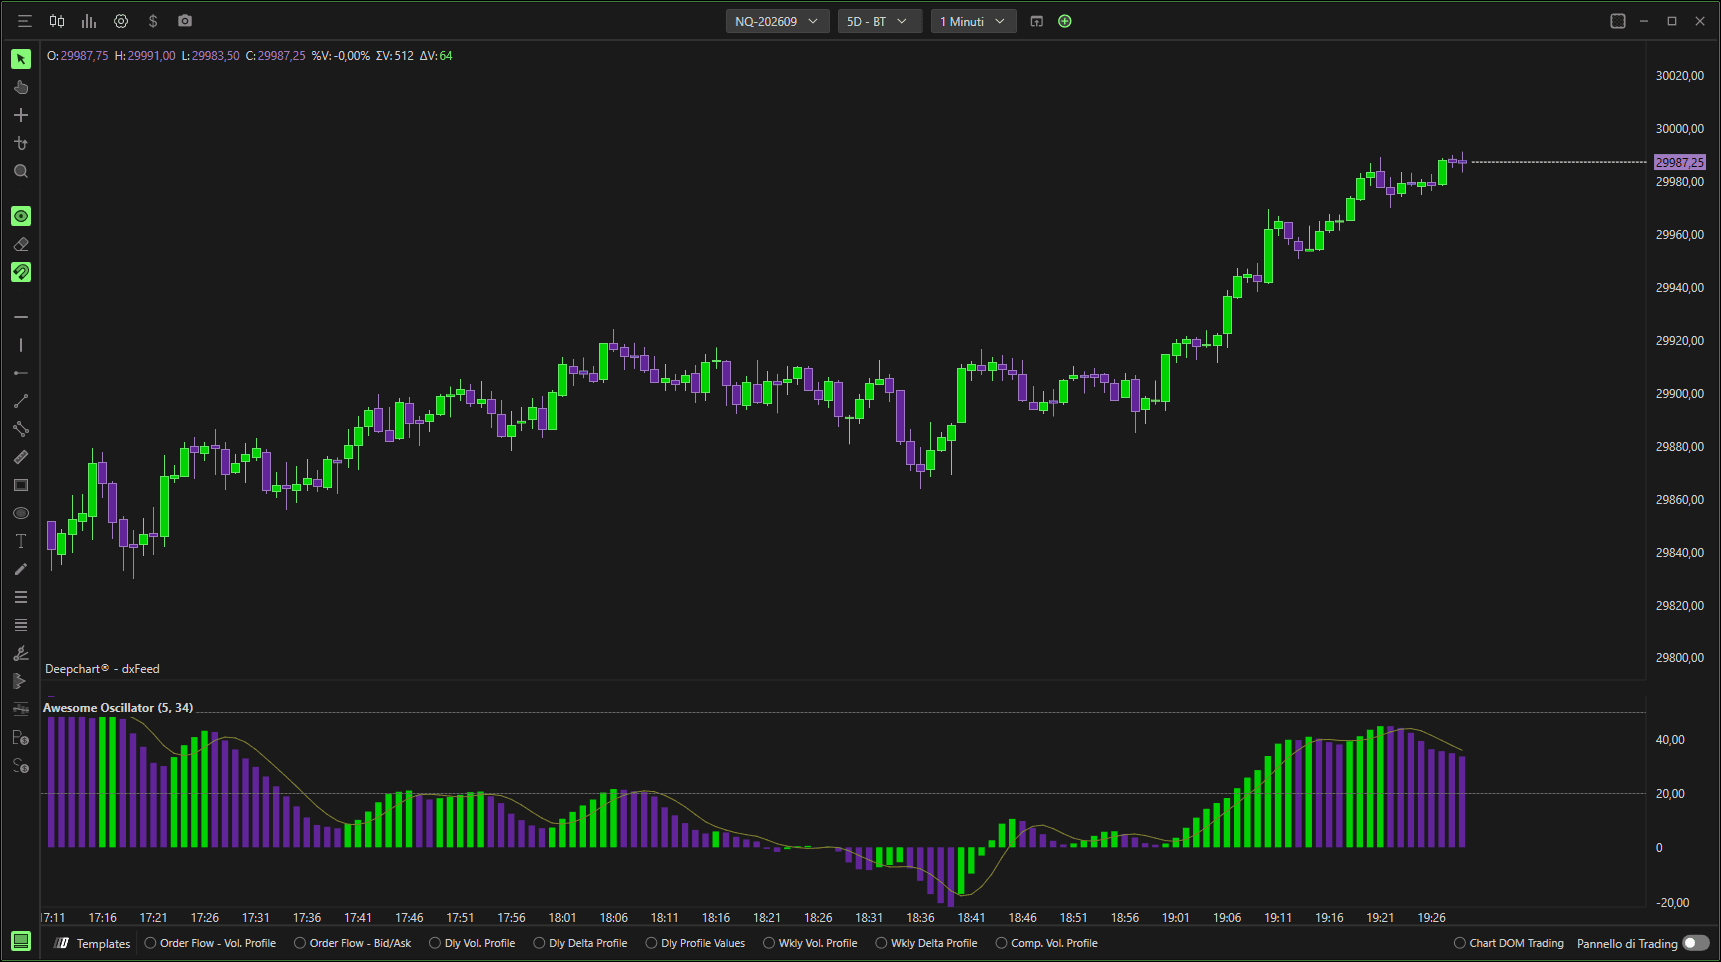Click the OHLC values readout
The height and width of the screenshot is (962, 1721).
tap(176, 56)
